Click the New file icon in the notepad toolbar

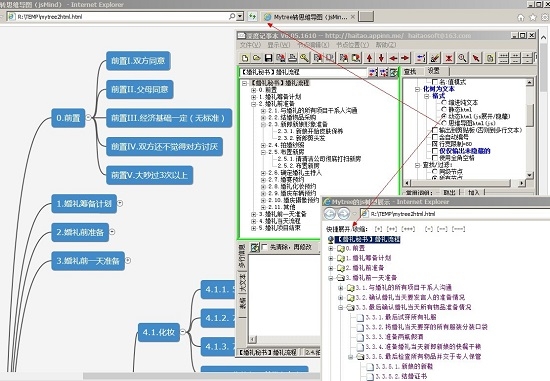pos(245,58)
